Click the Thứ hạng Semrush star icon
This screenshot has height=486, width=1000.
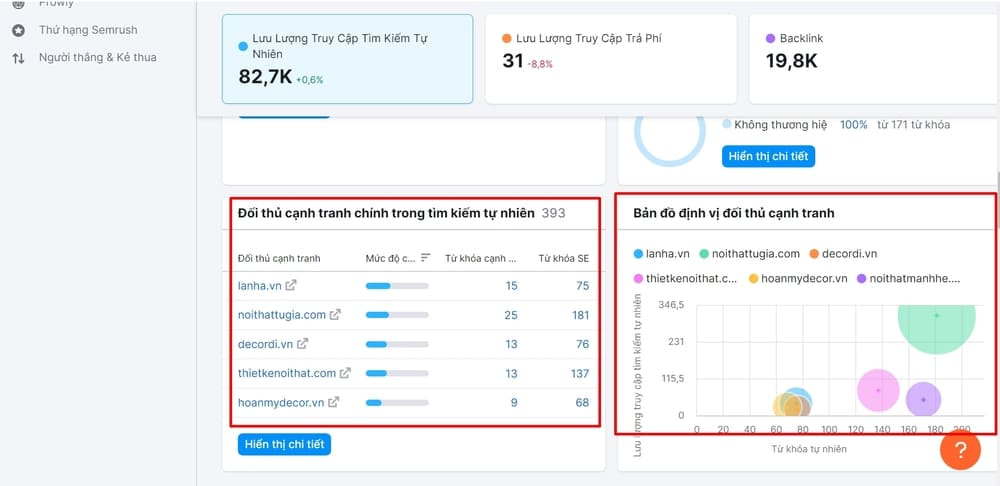18,30
